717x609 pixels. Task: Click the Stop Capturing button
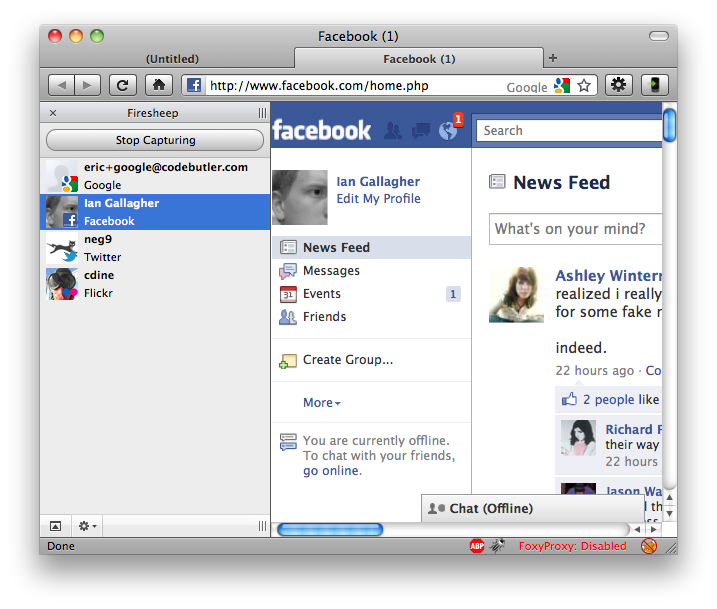[155, 140]
